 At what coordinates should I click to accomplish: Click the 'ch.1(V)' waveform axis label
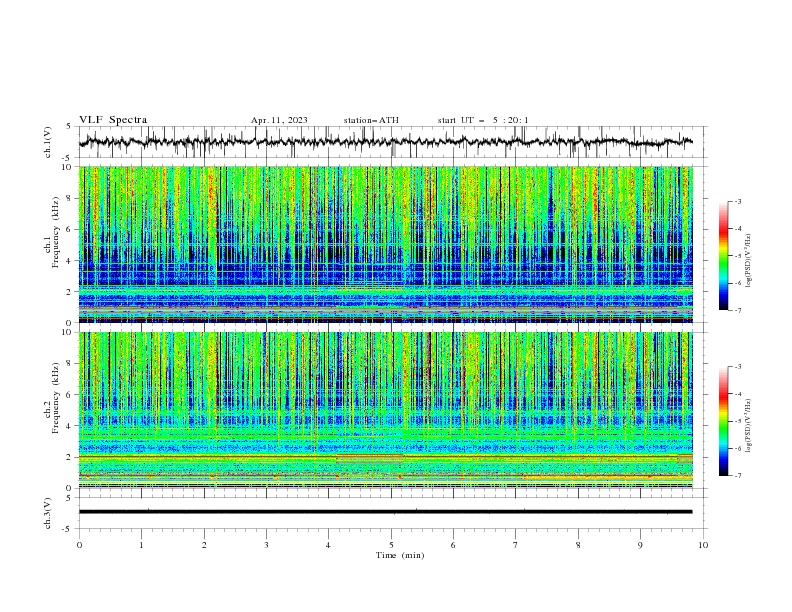click(x=48, y=142)
